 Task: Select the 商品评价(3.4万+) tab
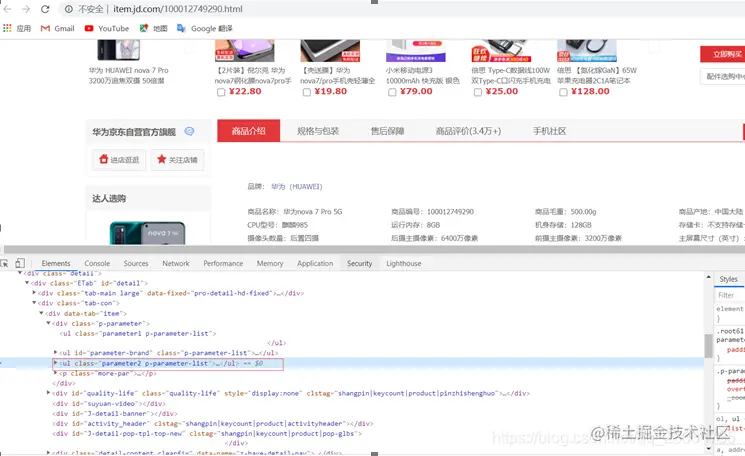pos(468,131)
